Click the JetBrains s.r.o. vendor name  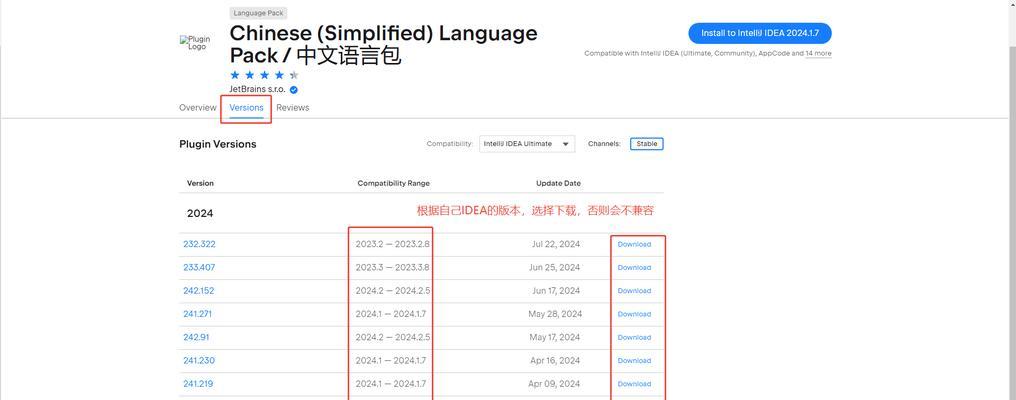coord(257,89)
